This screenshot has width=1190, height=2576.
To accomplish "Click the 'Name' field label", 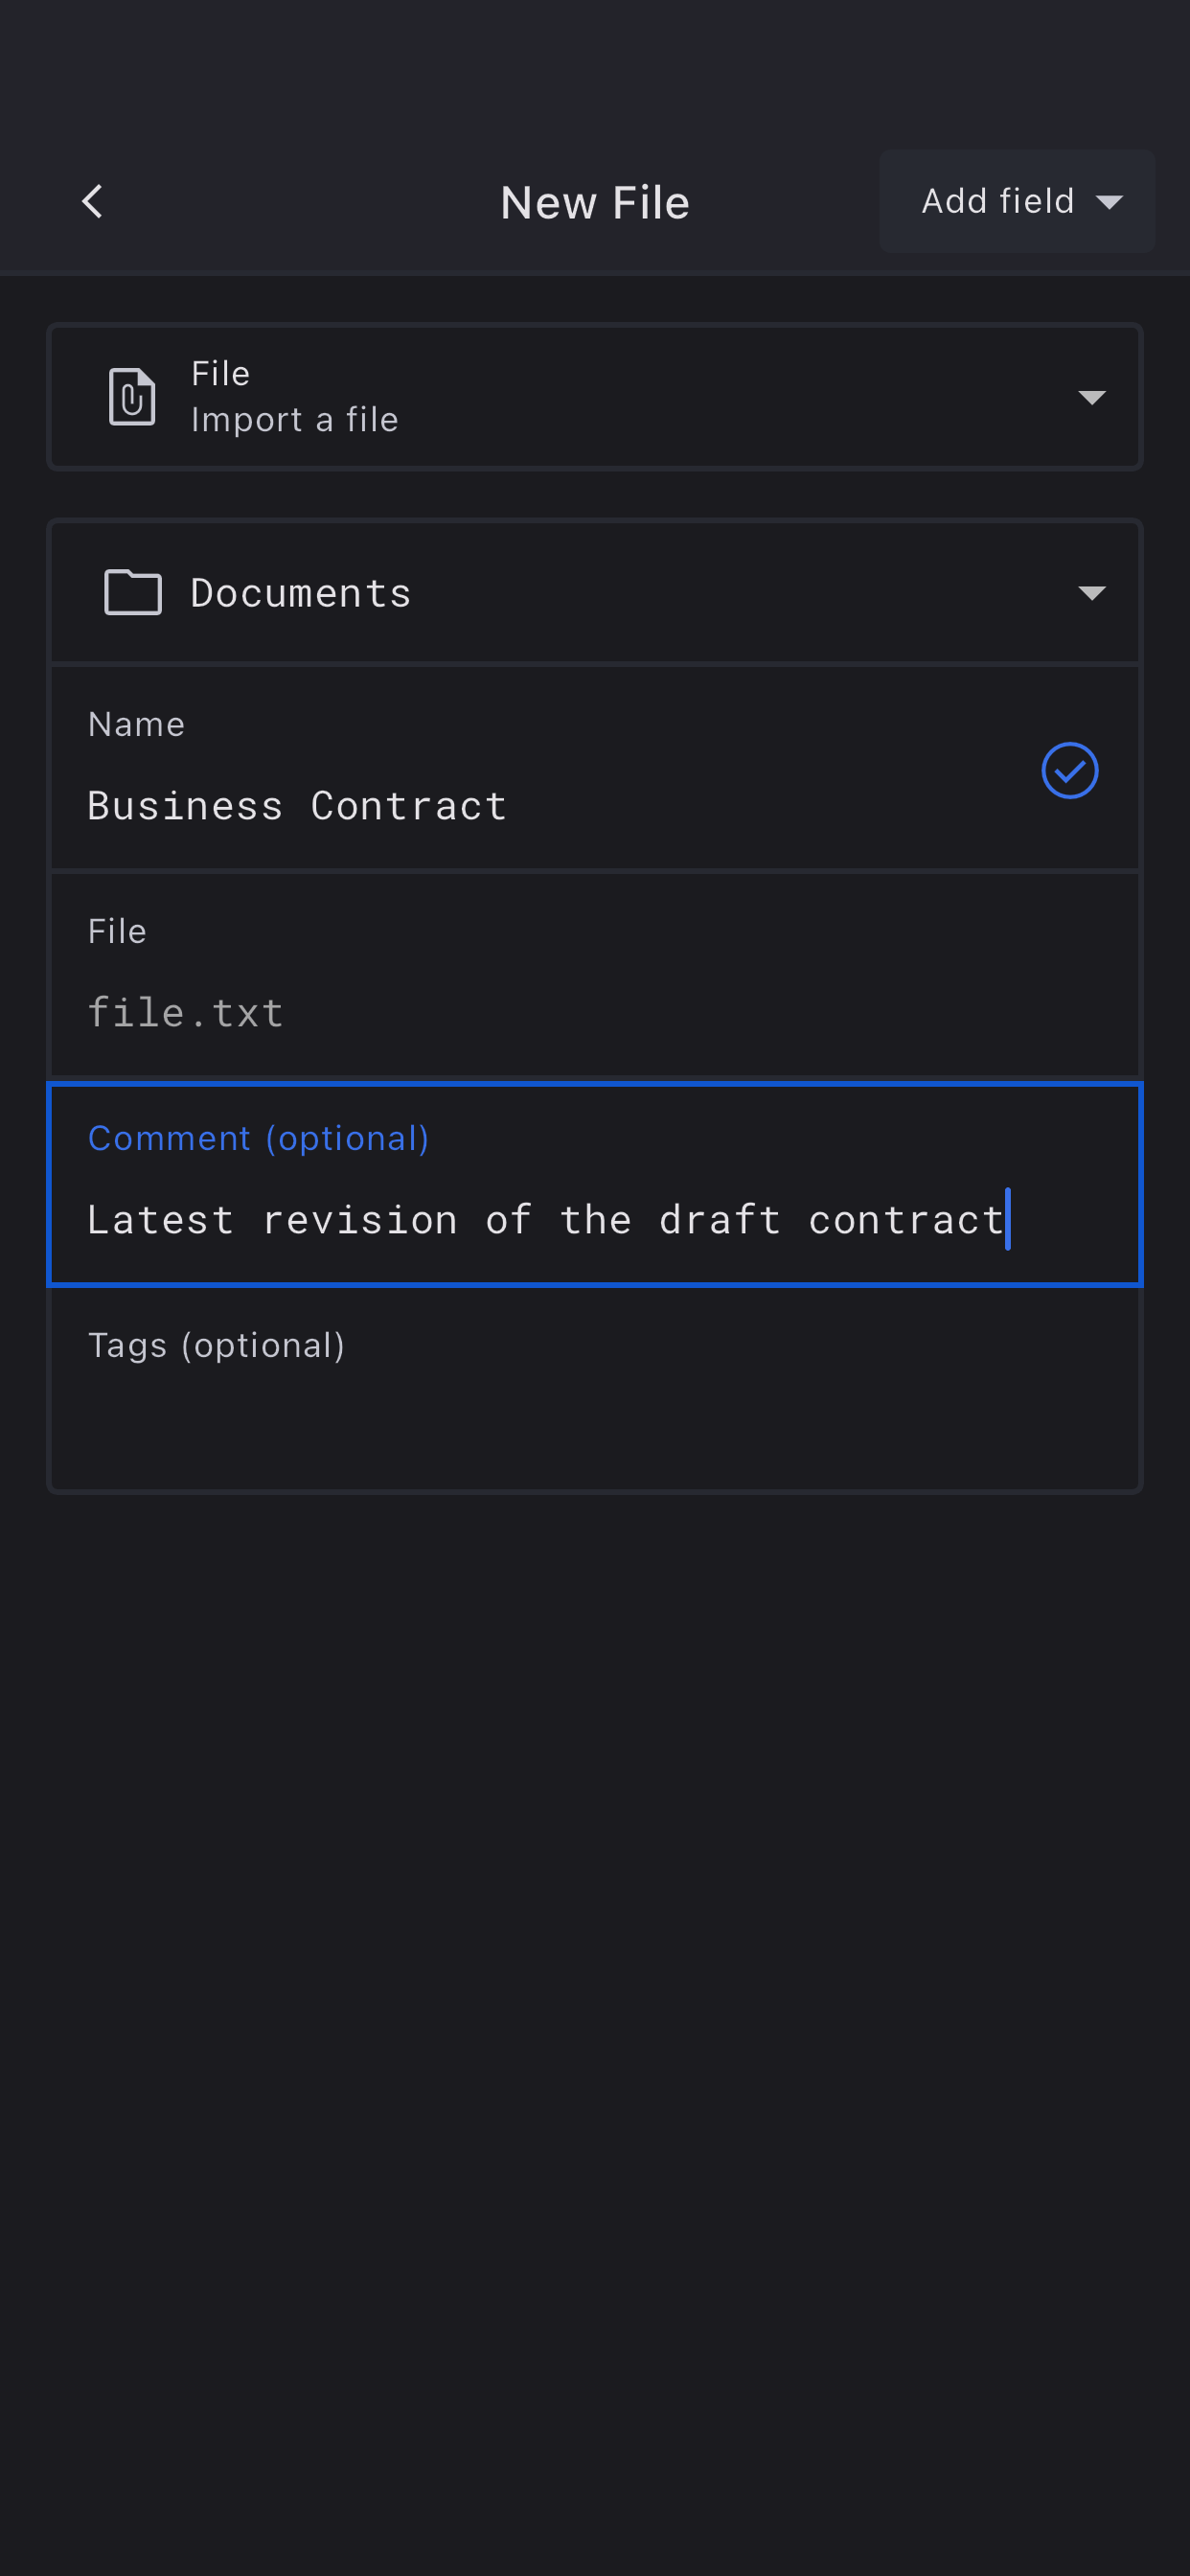I will click(136, 725).
